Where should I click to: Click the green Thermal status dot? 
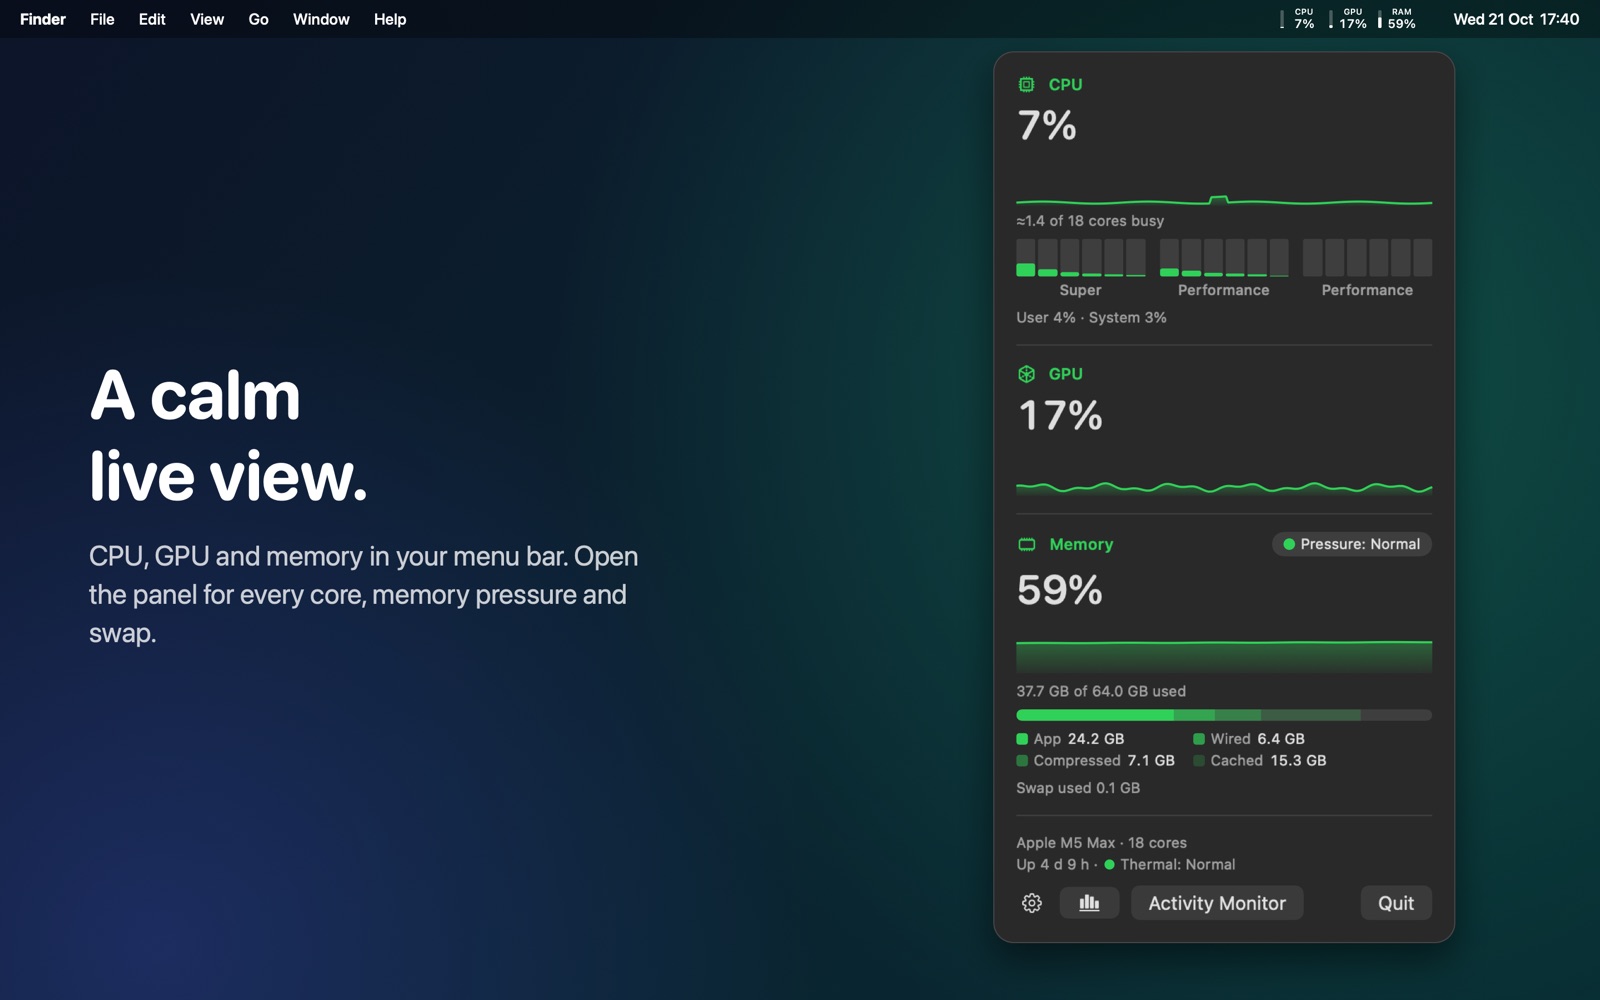(x=1109, y=865)
